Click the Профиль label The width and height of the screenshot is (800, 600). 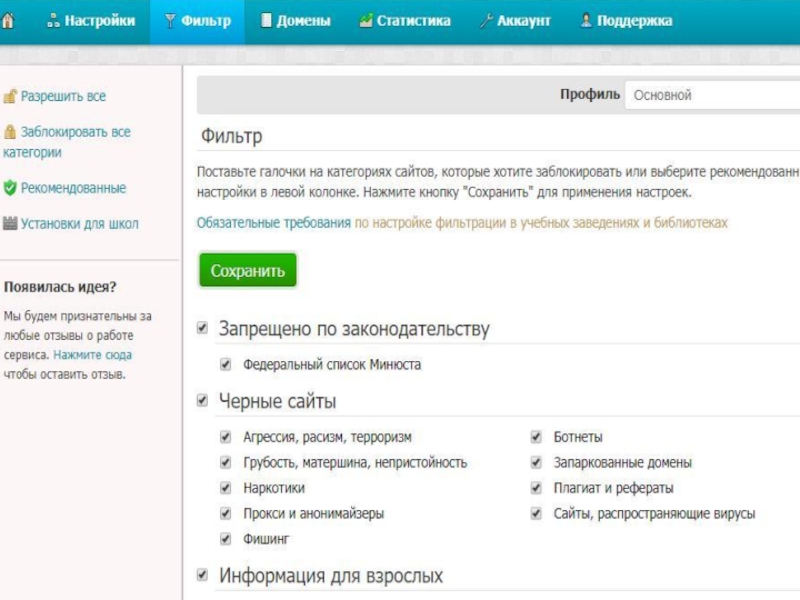tap(590, 94)
